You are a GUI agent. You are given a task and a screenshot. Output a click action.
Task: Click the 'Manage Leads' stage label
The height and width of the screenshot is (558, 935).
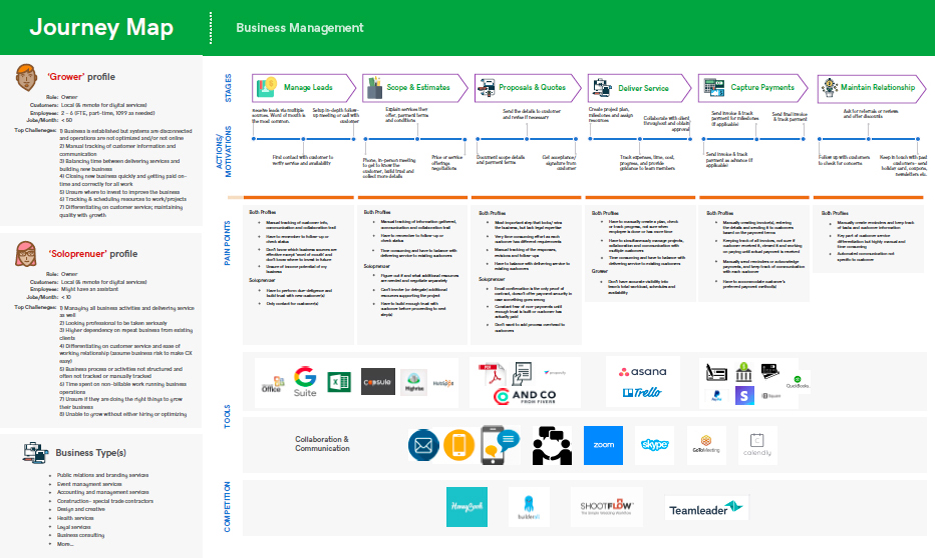point(308,87)
